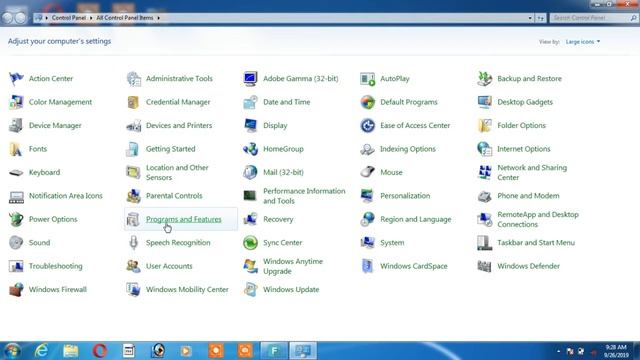
Task: Click the Indexing Options icon
Action: point(367,149)
